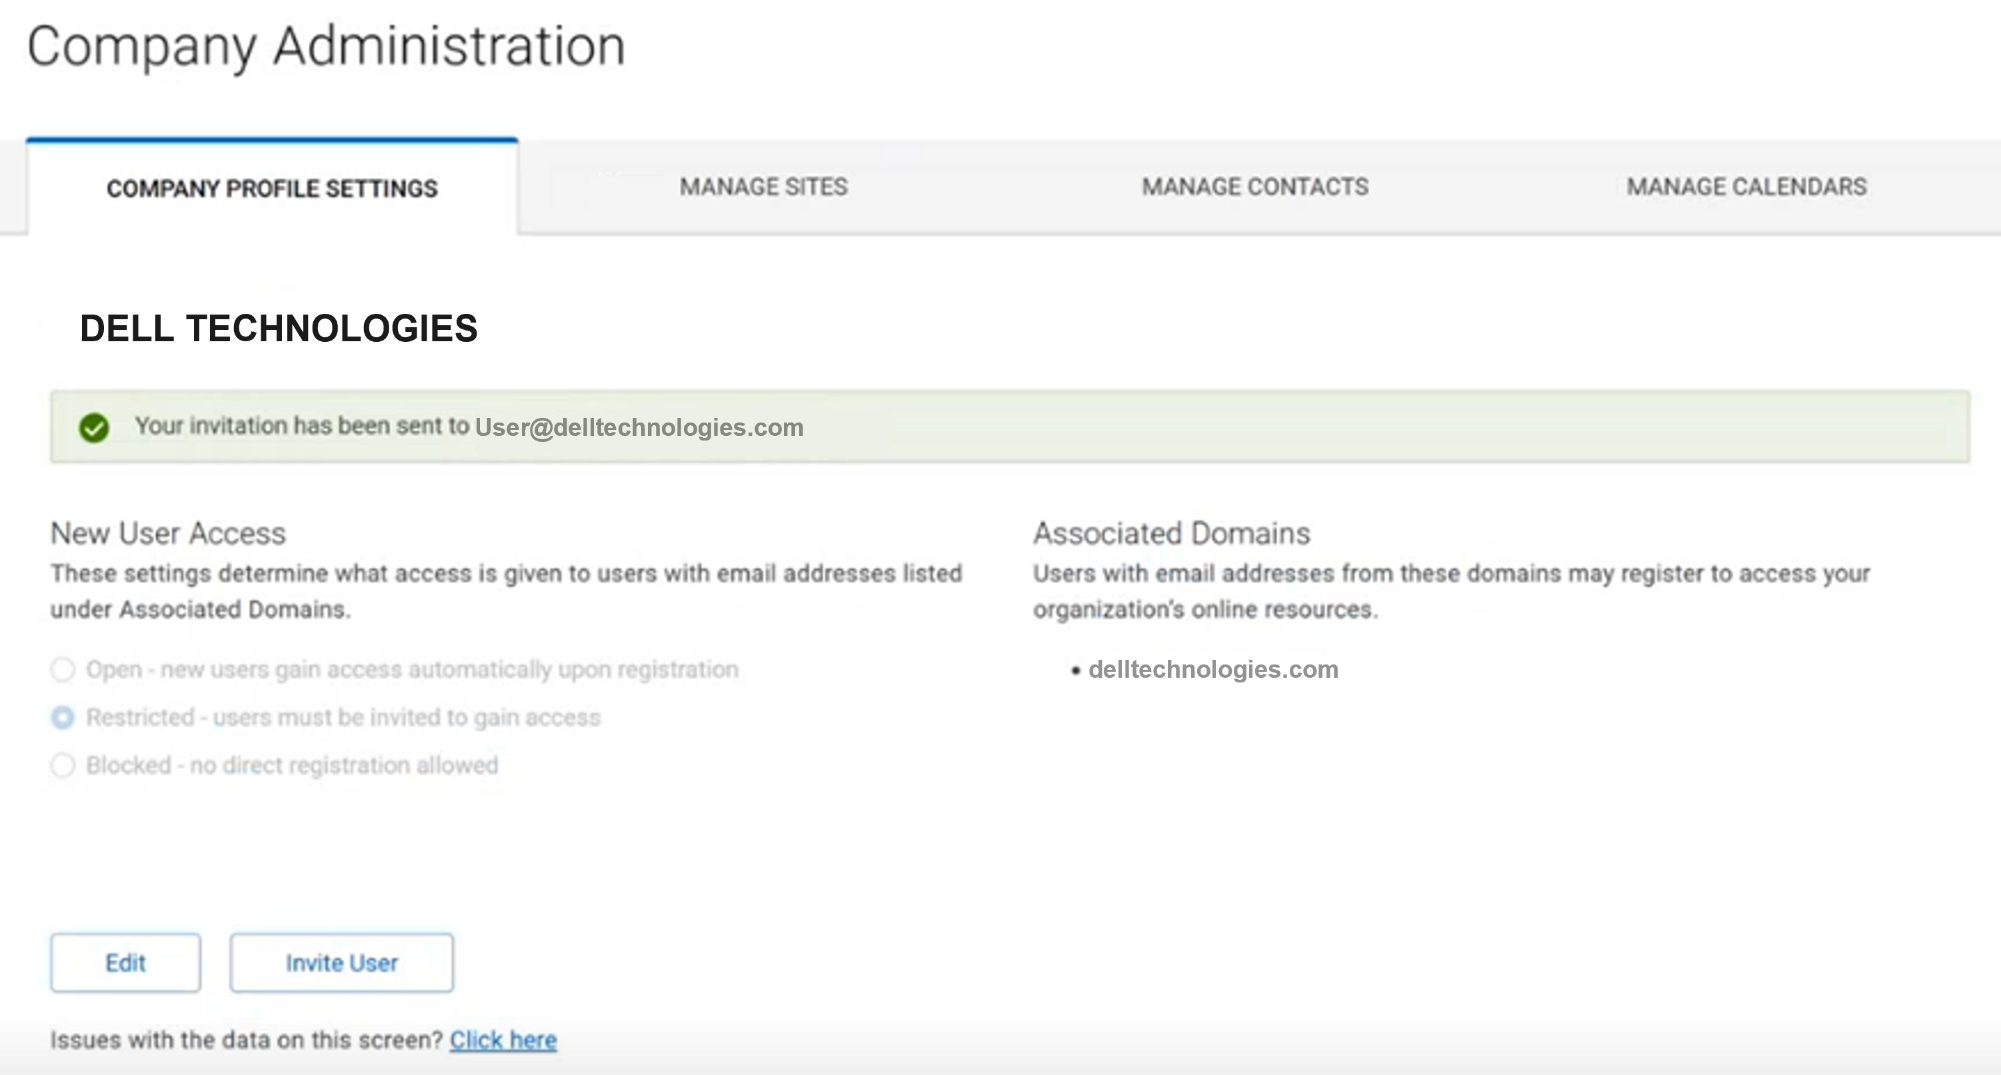Select the delltechnologies.com domain entry
The image size is (2001, 1075).
[1214, 669]
